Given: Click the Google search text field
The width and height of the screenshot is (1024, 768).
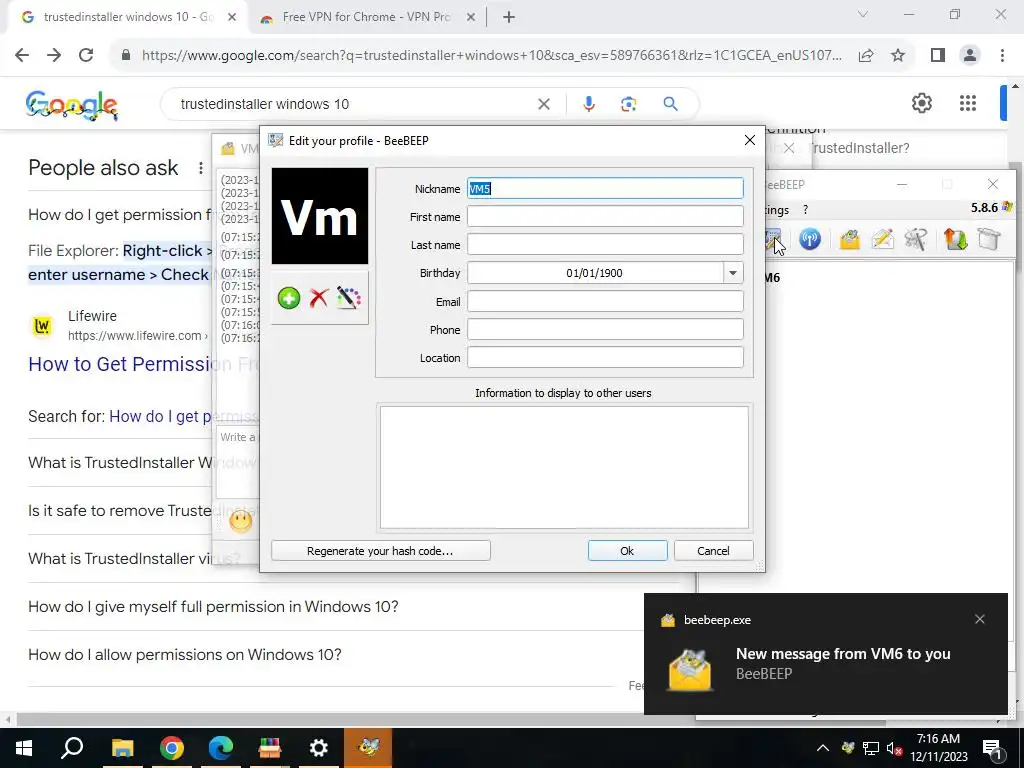Looking at the screenshot, I should [353, 104].
